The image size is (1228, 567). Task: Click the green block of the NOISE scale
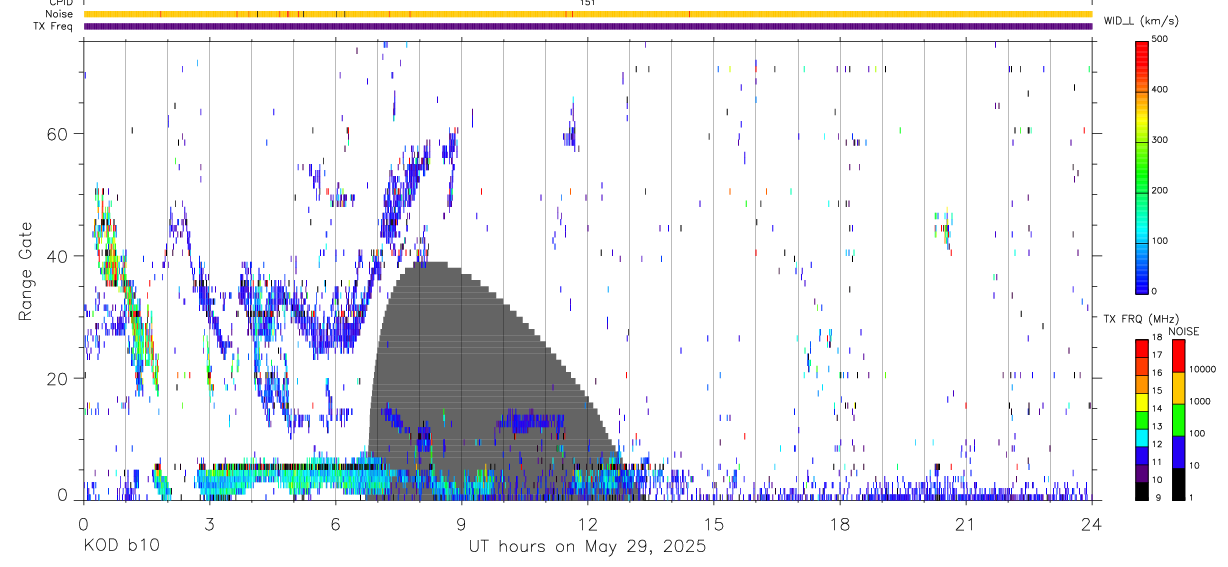[x=1178, y=419]
